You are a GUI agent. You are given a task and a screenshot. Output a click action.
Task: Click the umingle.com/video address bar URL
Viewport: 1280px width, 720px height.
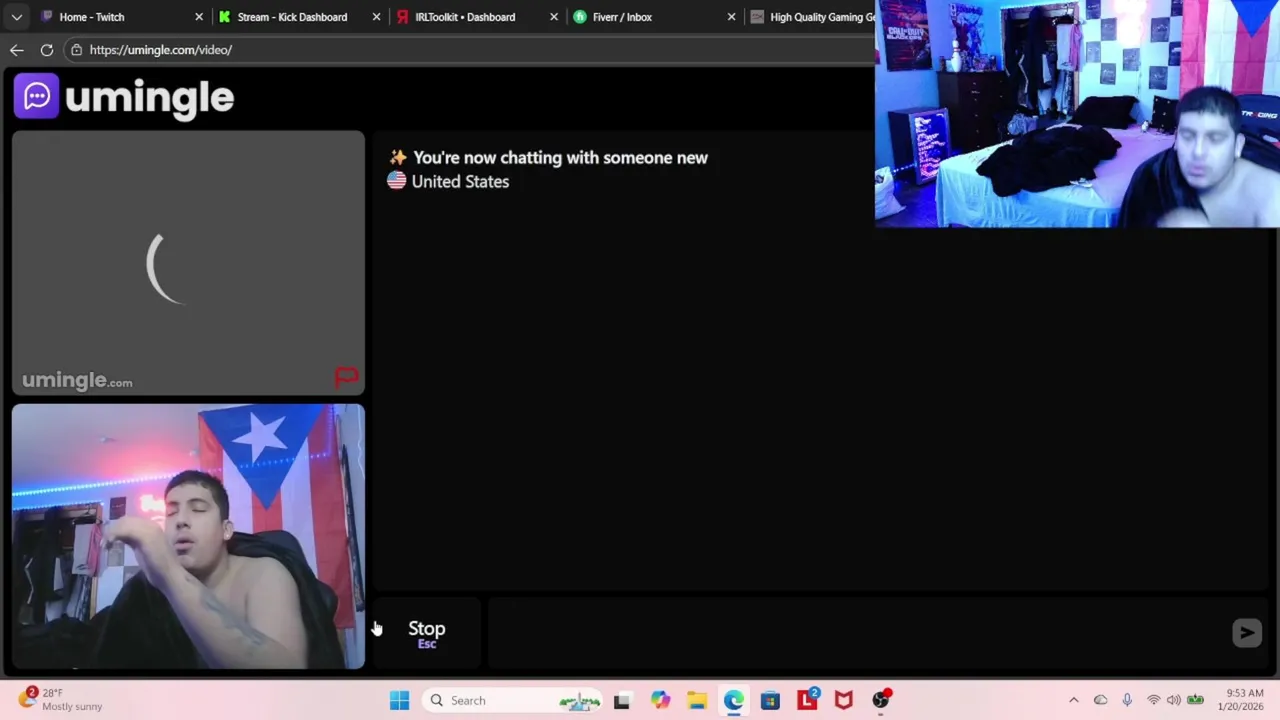160,50
